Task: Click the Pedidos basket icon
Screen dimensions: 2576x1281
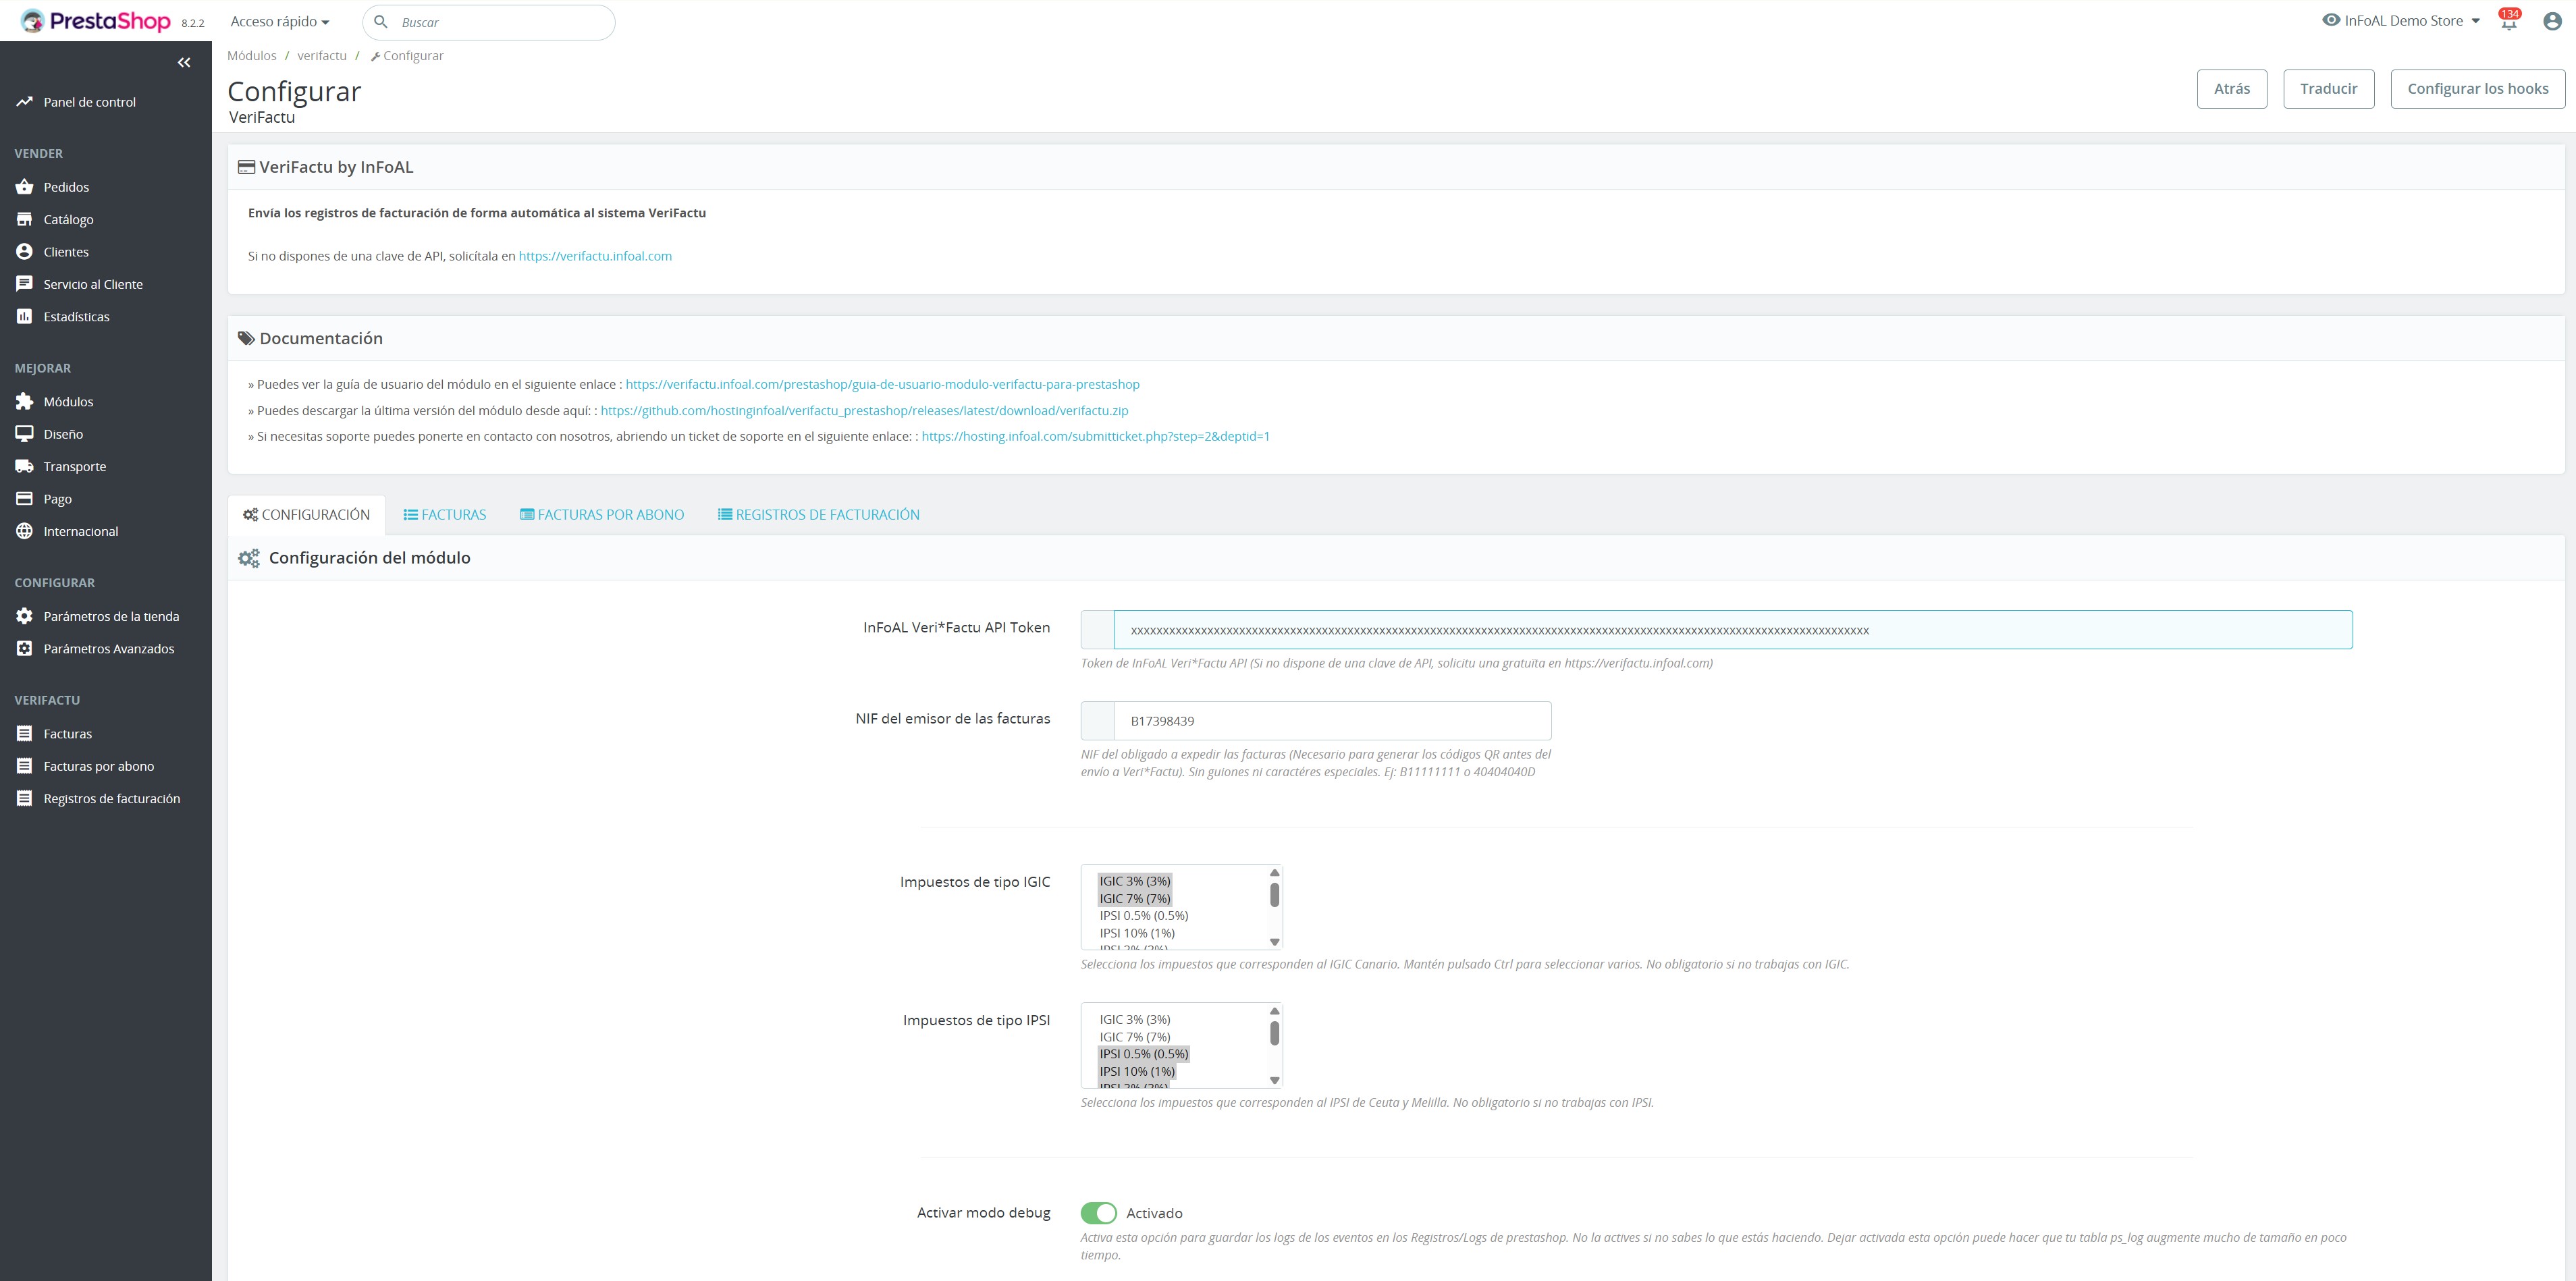Action: tap(25, 187)
